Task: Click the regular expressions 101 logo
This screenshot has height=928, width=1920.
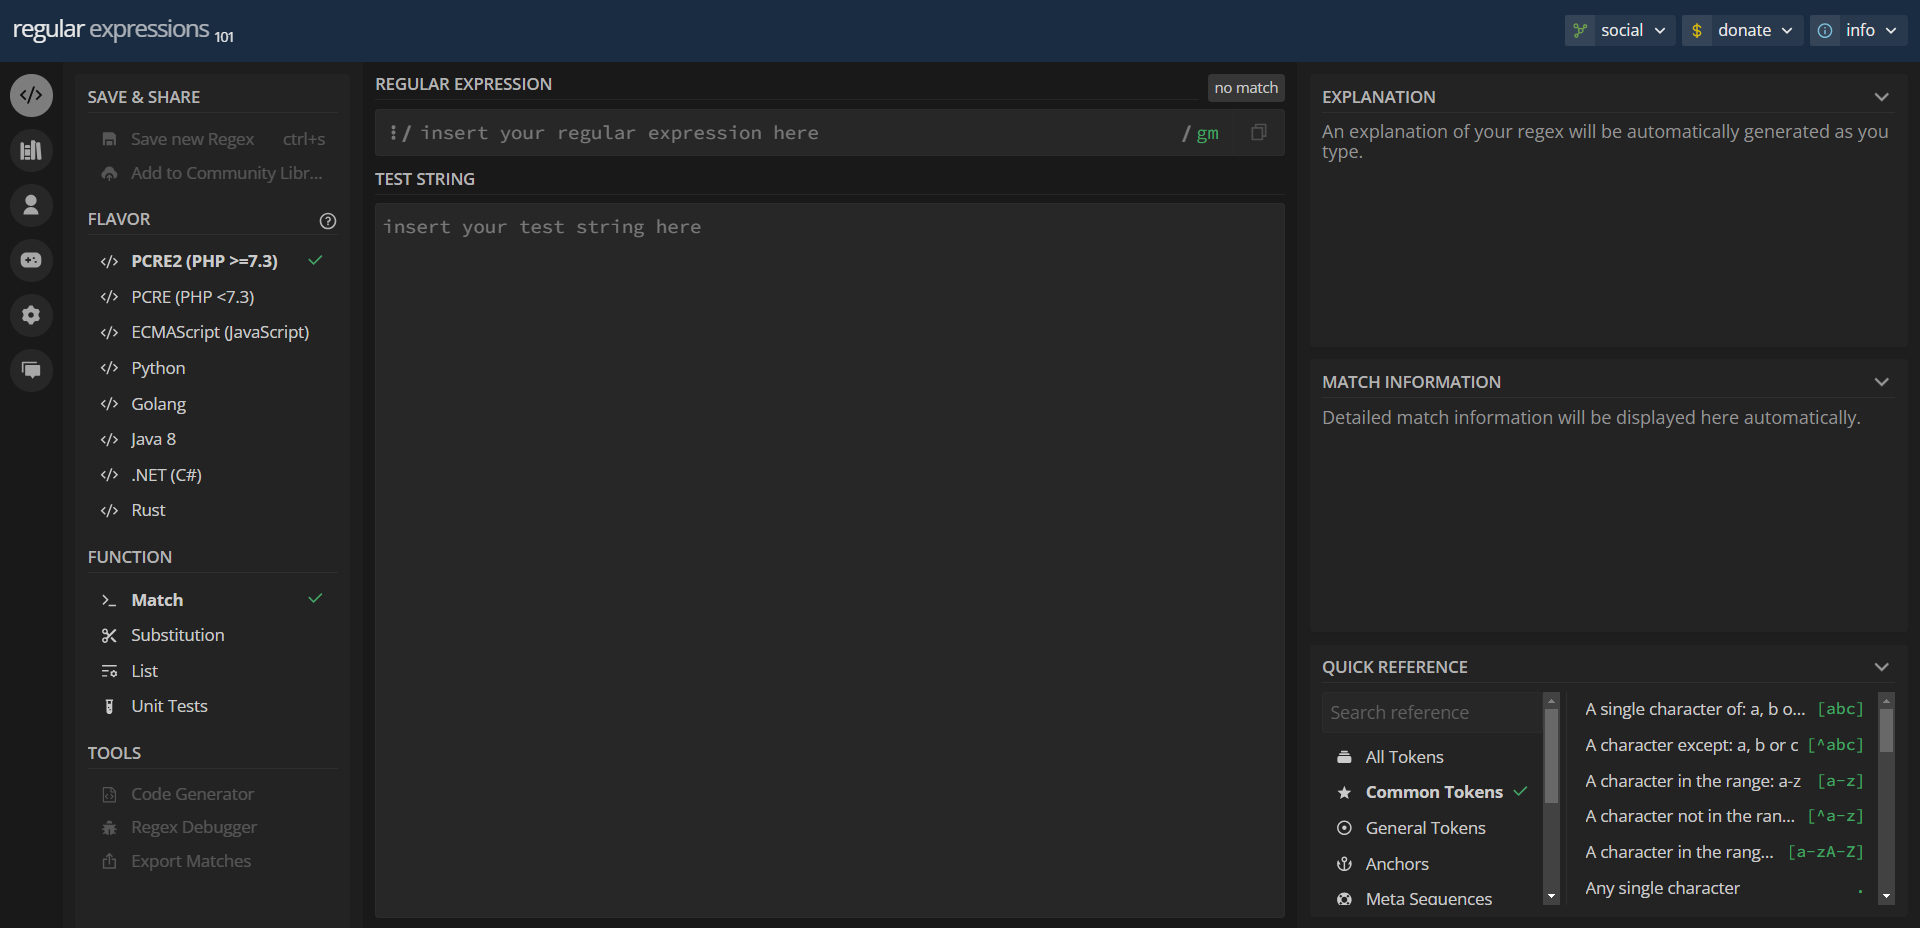Action: 123,30
